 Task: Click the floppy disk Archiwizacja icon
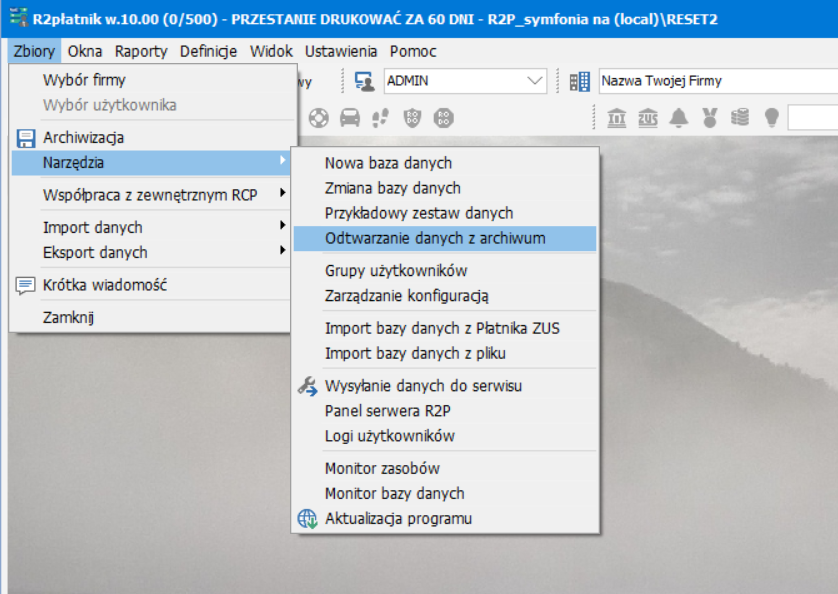[26, 138]
